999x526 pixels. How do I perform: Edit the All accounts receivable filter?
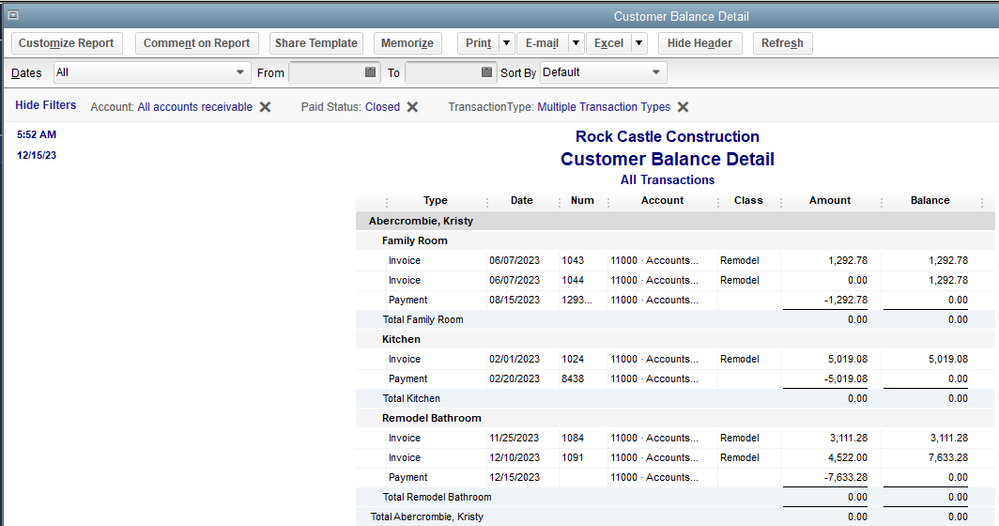click(x=195, y=107)
